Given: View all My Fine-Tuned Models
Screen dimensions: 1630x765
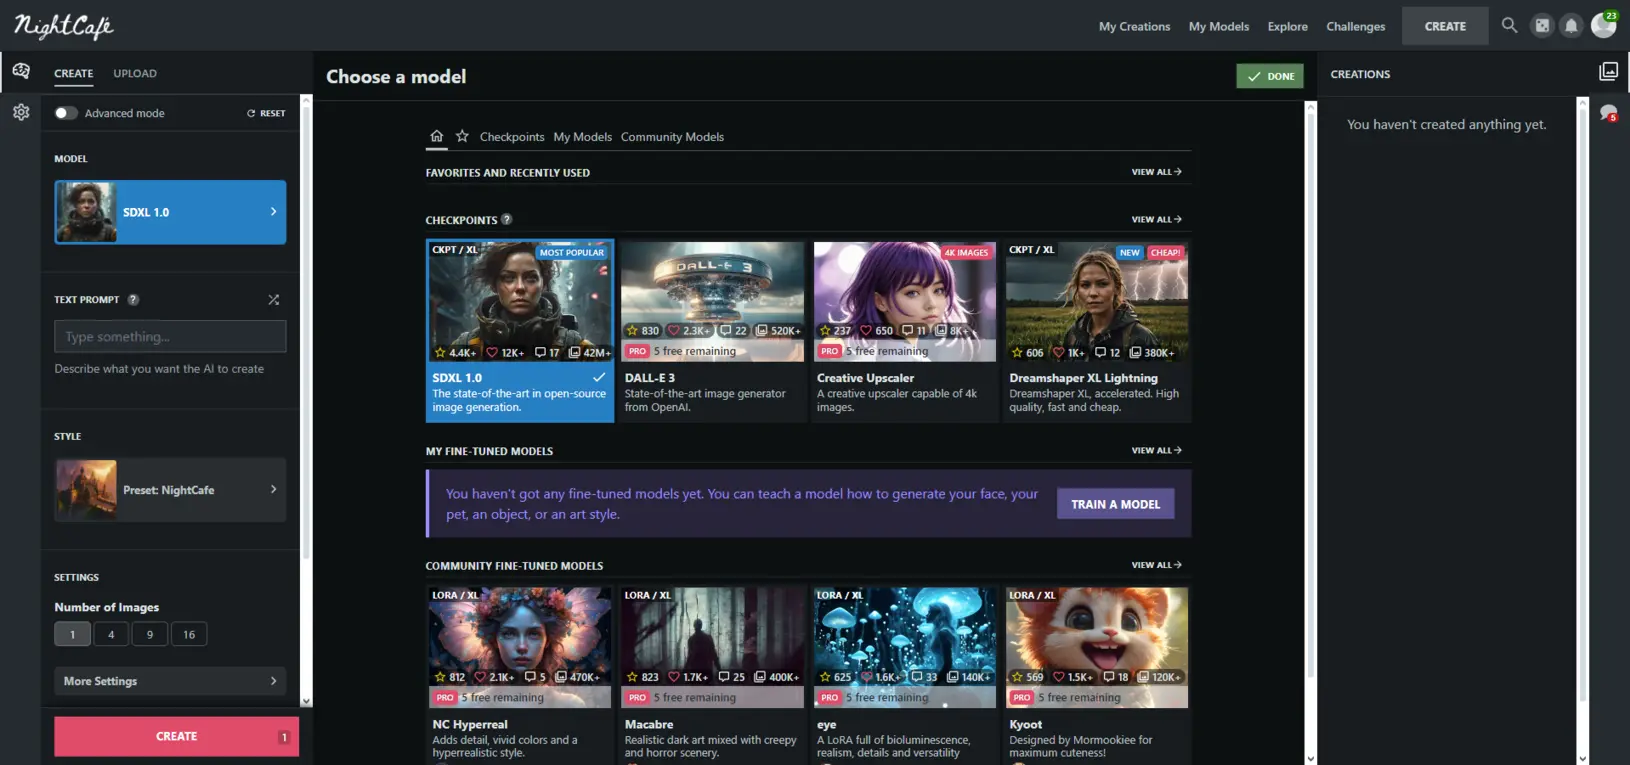Looking at the screenshot, I should point(1156,451).
